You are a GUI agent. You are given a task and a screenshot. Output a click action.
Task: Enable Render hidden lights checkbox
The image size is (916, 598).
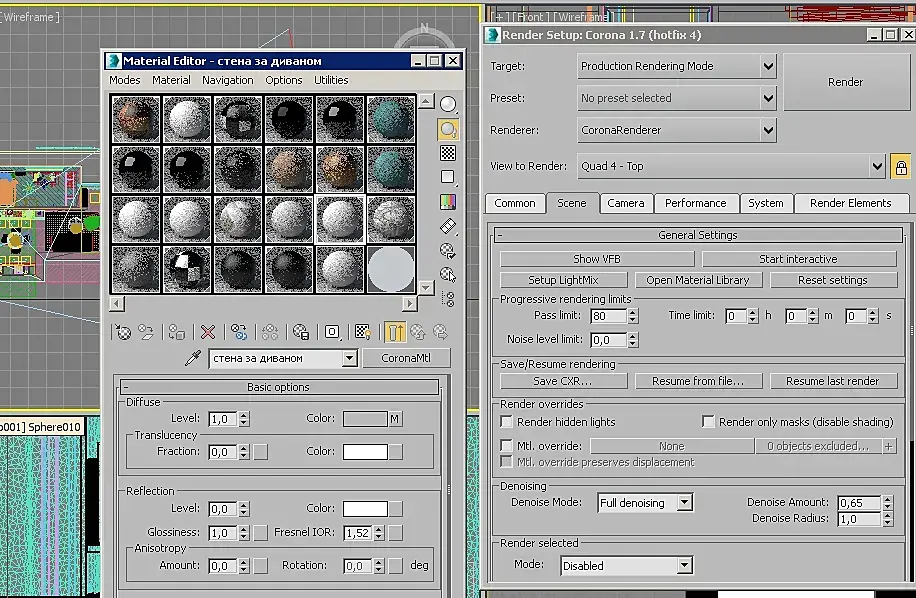[x=507, y=422]
